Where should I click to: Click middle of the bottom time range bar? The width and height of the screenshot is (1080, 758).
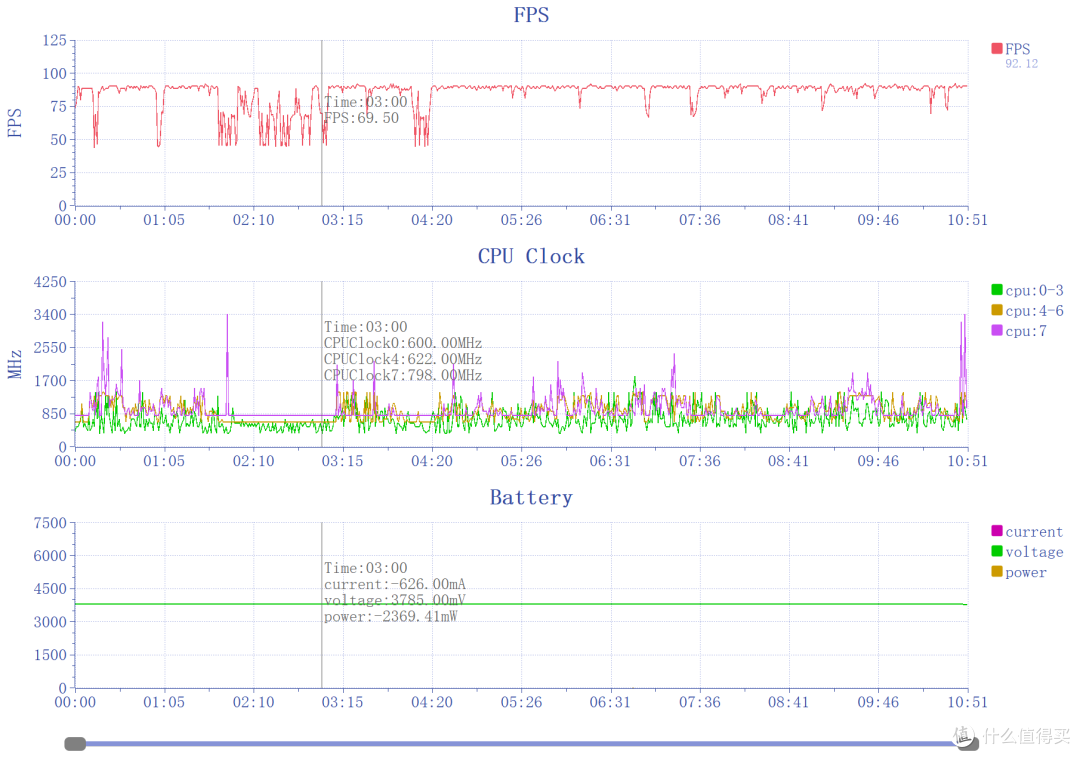[x=521, y=744]
